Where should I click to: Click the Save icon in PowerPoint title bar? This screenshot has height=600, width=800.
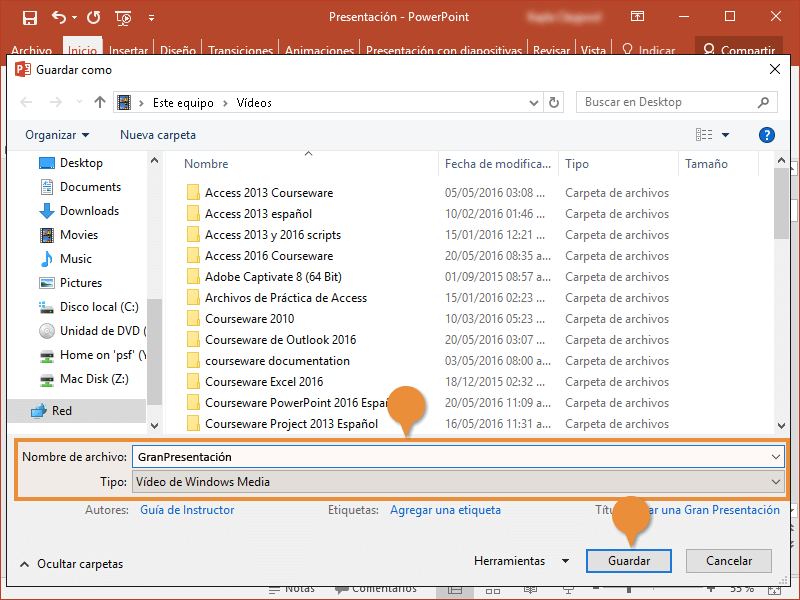(30, 18)
